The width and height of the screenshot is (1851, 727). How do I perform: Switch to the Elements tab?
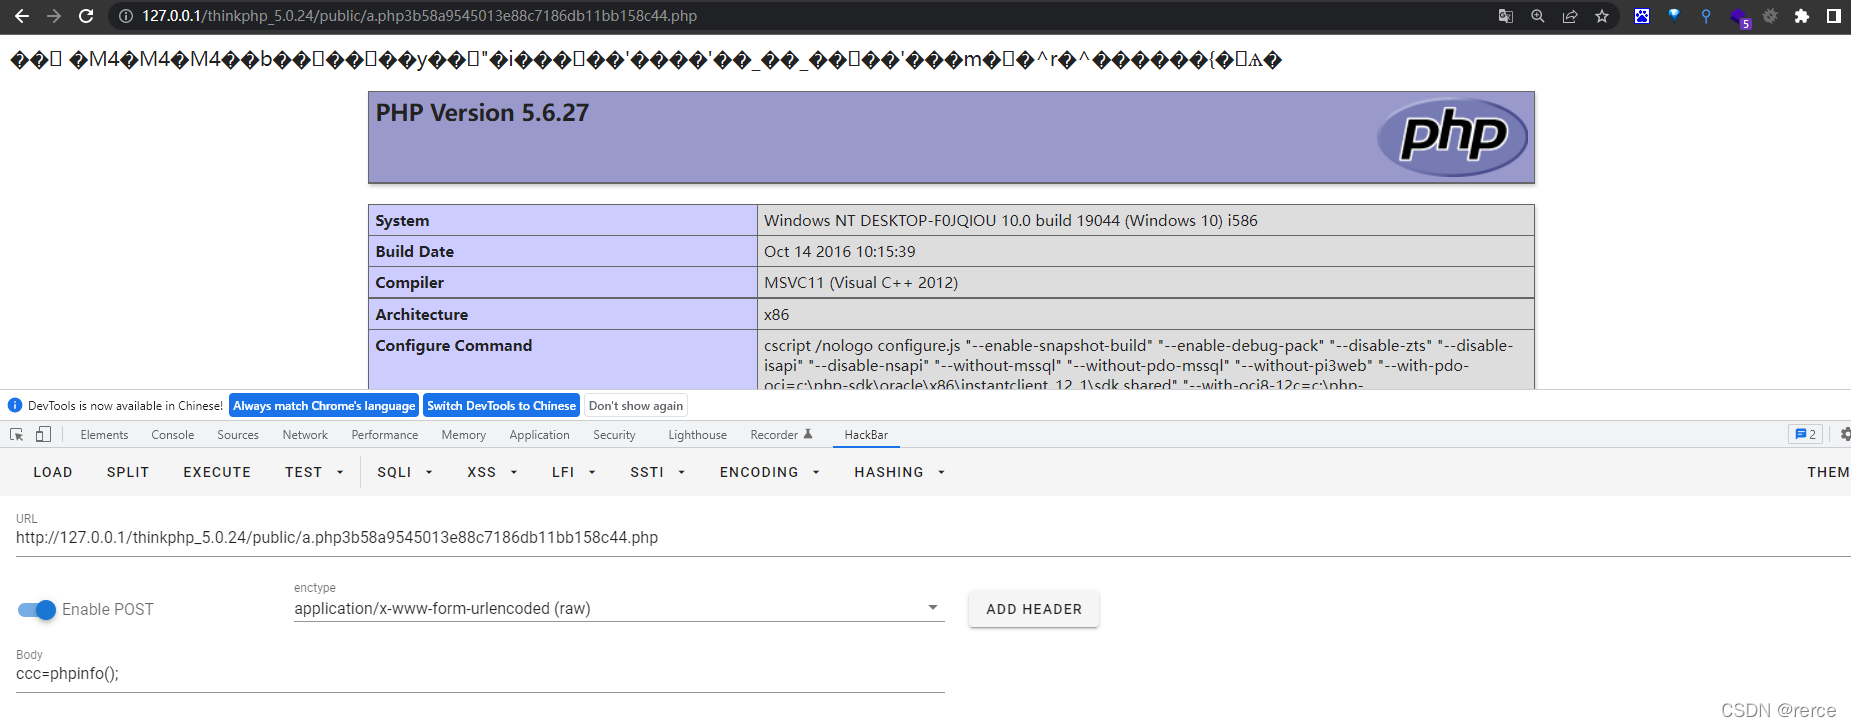coord(104,435)
